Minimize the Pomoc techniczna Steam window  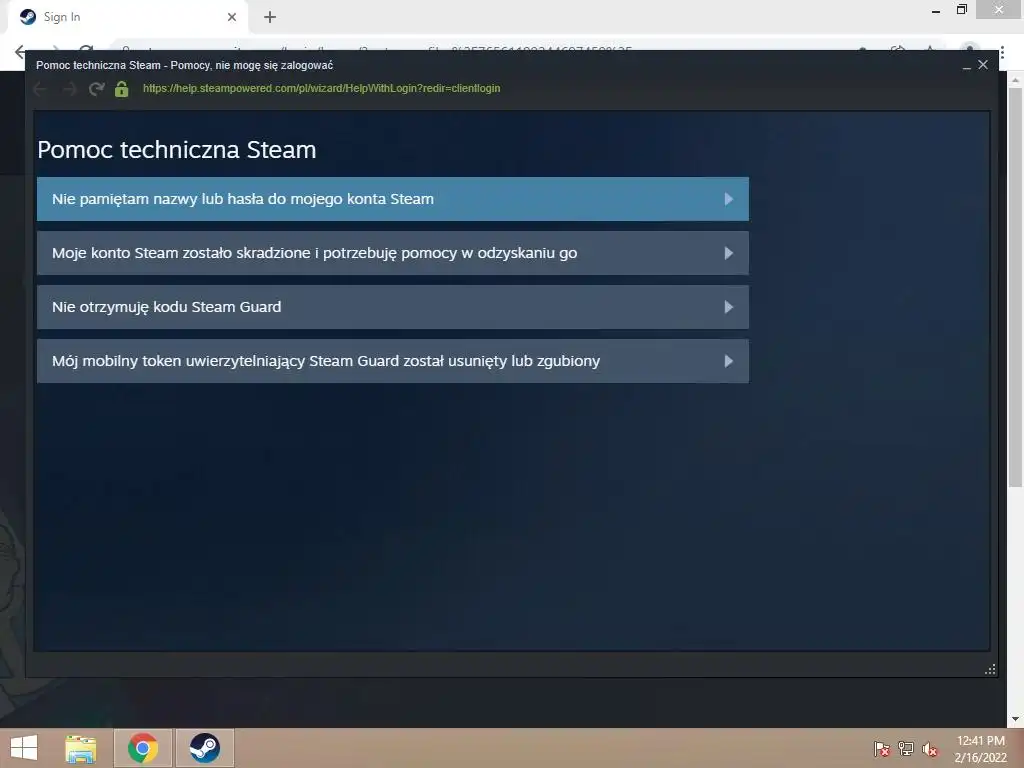[967, 65]
